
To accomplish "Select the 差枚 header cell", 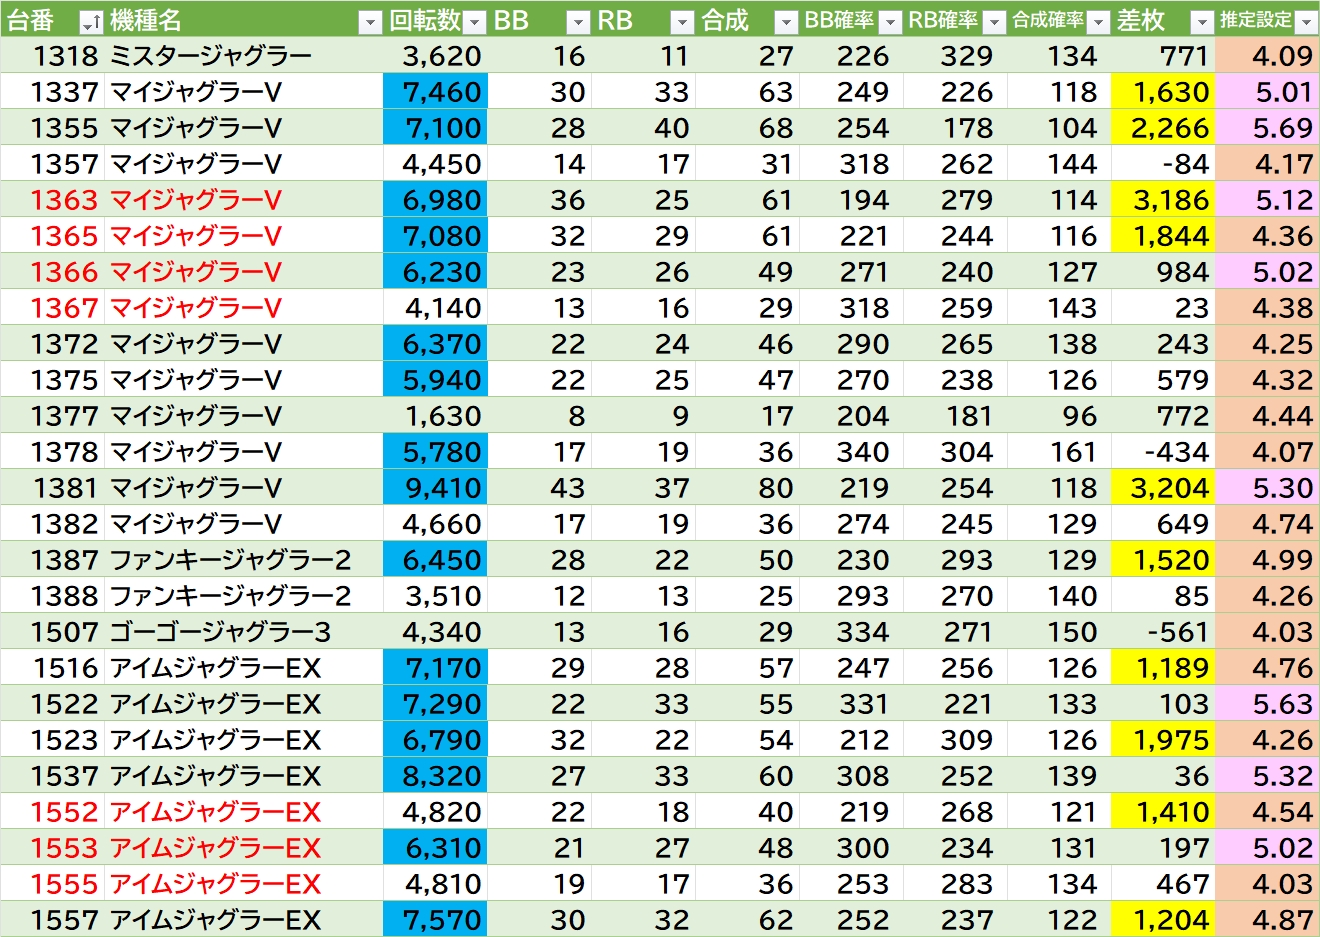I will tap(1164, 20).
